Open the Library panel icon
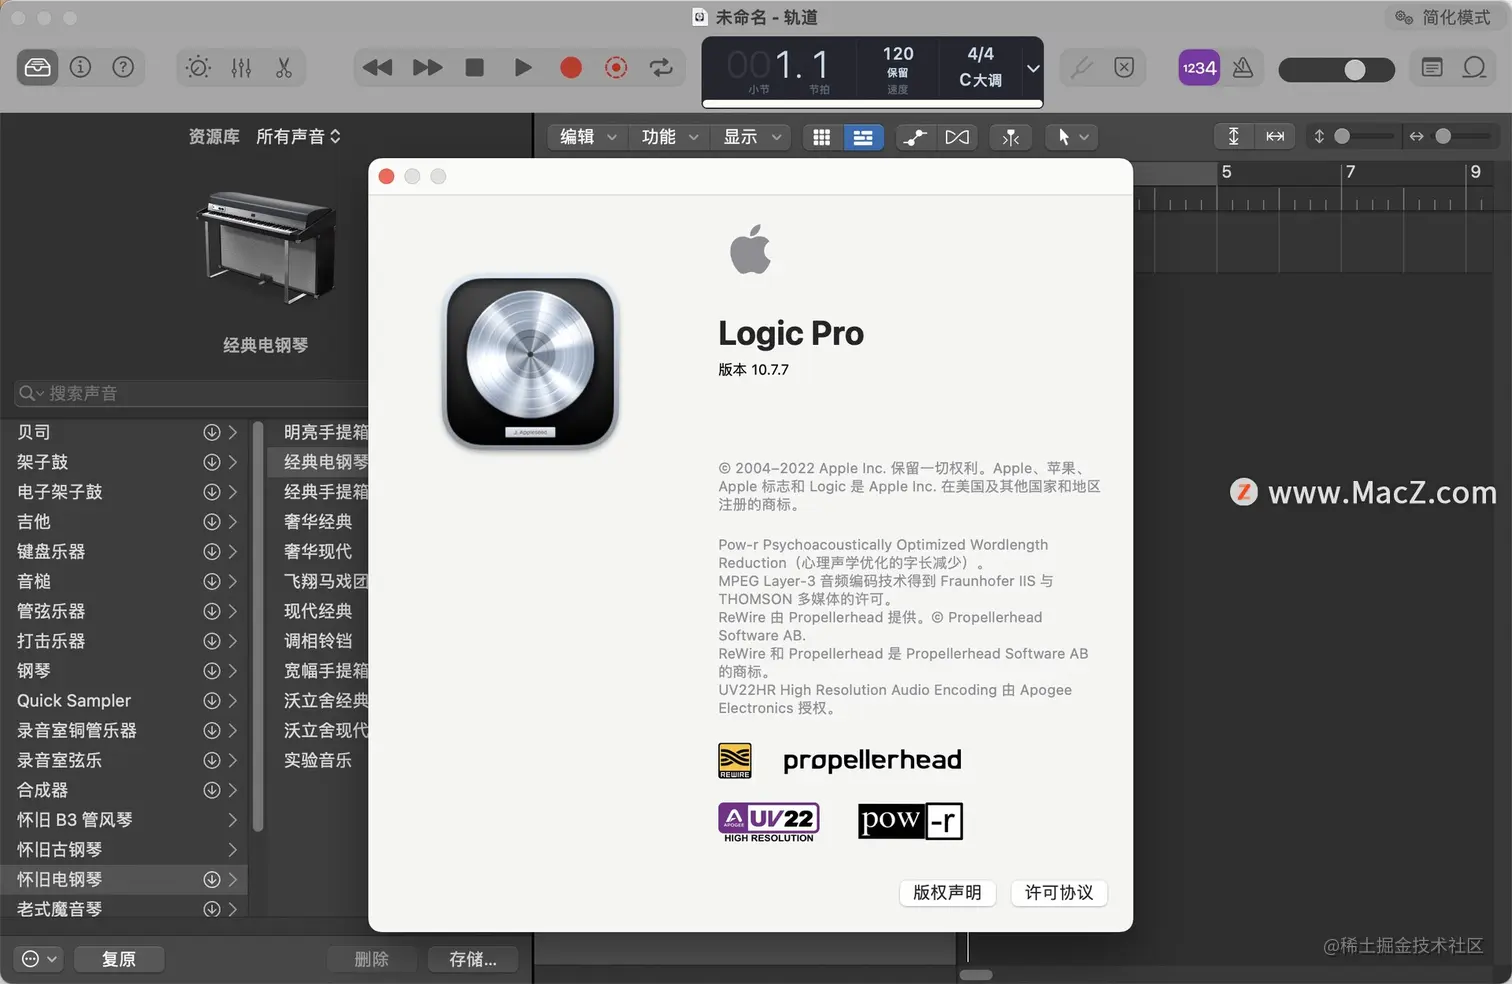 coord(36,67)
